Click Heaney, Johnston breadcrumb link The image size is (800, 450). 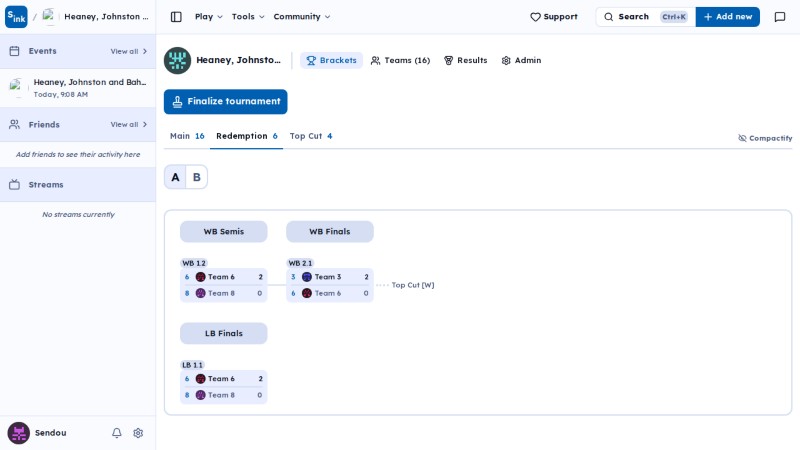pos(106,16)
